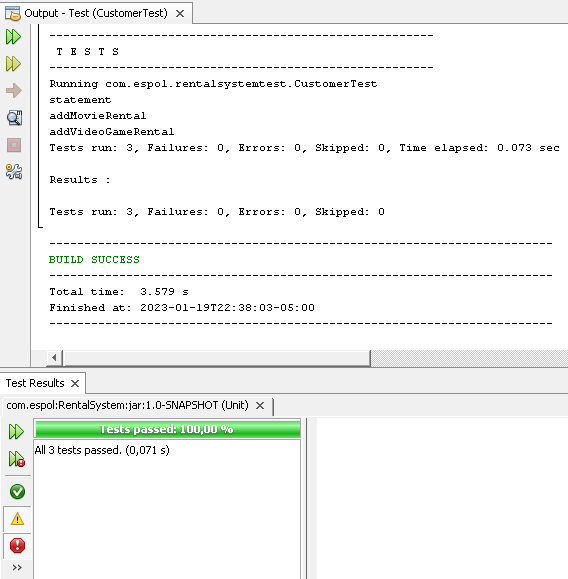The width and height of the screenshot is (568, 579).
Task: Click 'Tests run: 3' summary line ending 'Skipped: 0'
Action: (217, 212)
